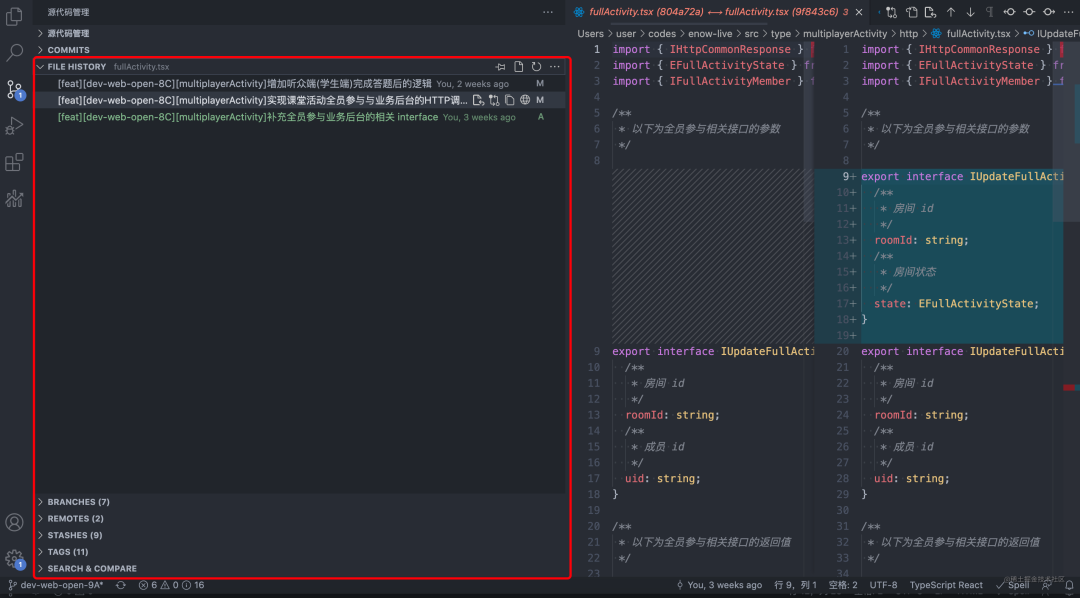The height and width of the screenshot is (598, 1080).
Task: Open the Source Control view icon
Action: point(14,90)
